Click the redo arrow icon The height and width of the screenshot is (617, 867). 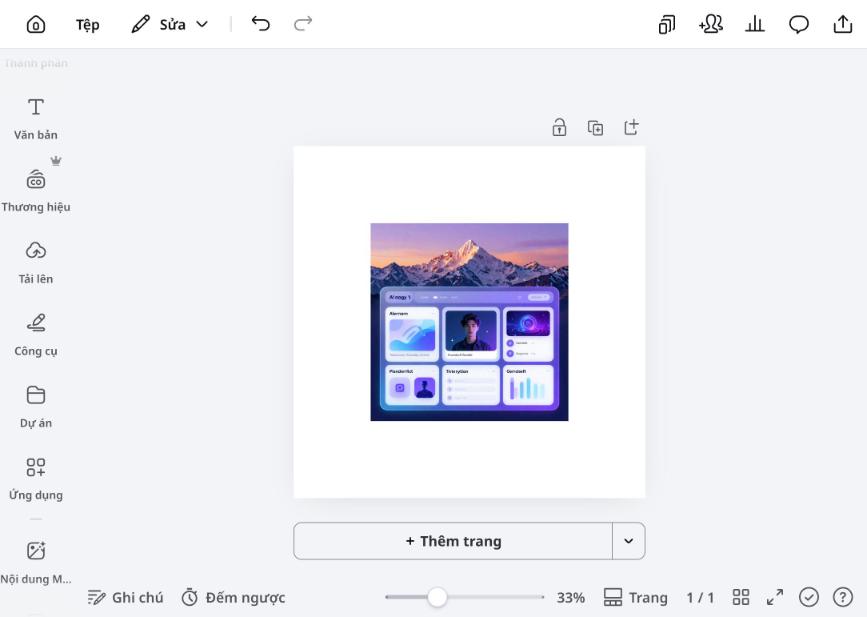(302, 25)
